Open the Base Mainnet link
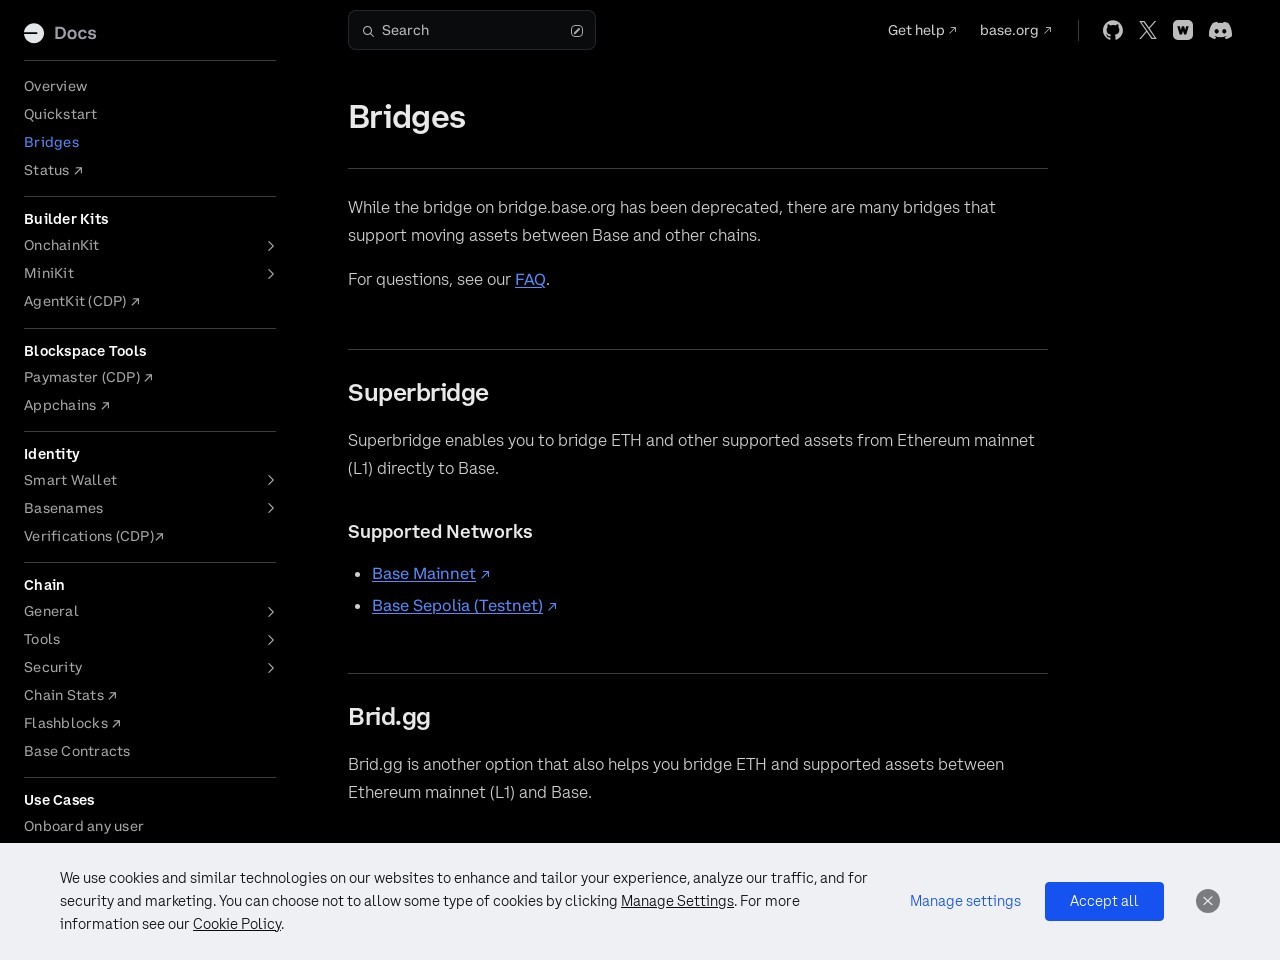This screenshot has height=960, width=1280. (424, 574)
